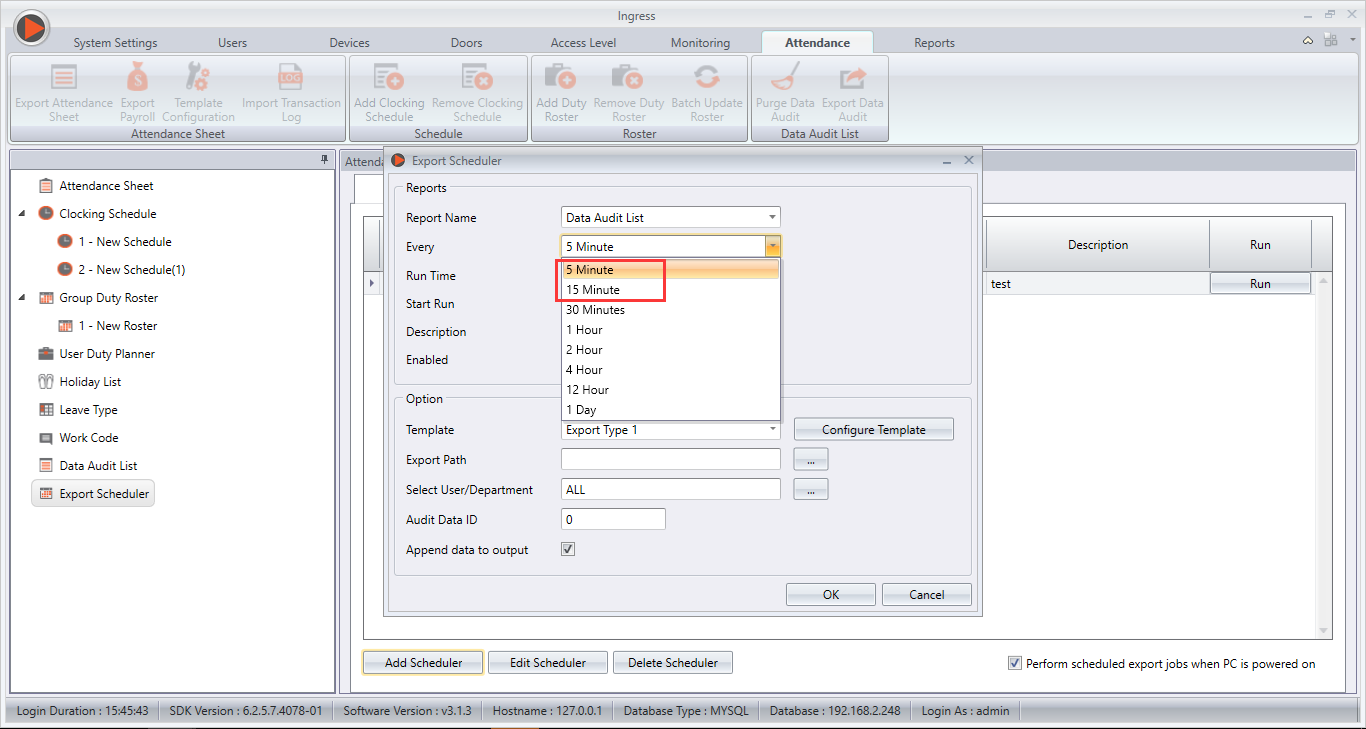Image resolution: width=1366 pixels, height=729 pixels.
Task: Choose 30 Minutes from the interval list
Action: click(671, 310)
